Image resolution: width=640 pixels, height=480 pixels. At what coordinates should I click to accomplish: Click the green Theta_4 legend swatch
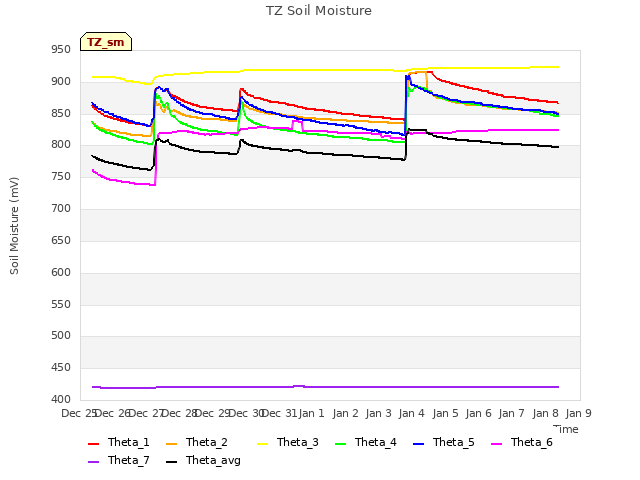(340, 444)
